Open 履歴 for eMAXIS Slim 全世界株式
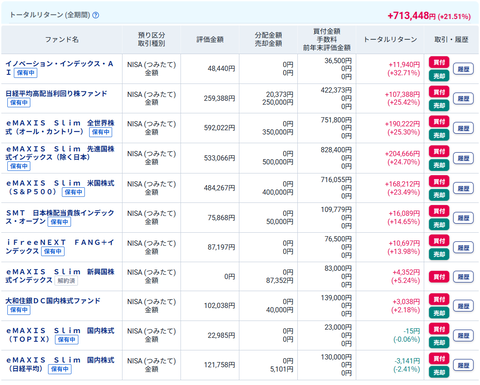 (x=463, y=128)
